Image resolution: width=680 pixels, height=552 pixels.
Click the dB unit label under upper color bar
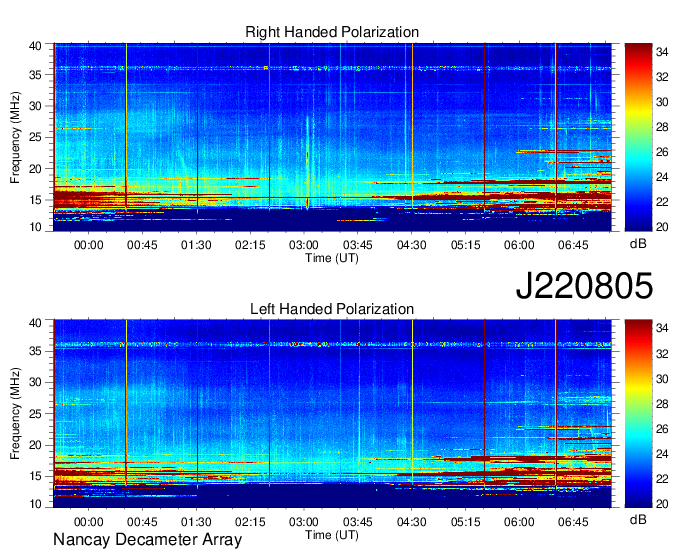(638, 244)
